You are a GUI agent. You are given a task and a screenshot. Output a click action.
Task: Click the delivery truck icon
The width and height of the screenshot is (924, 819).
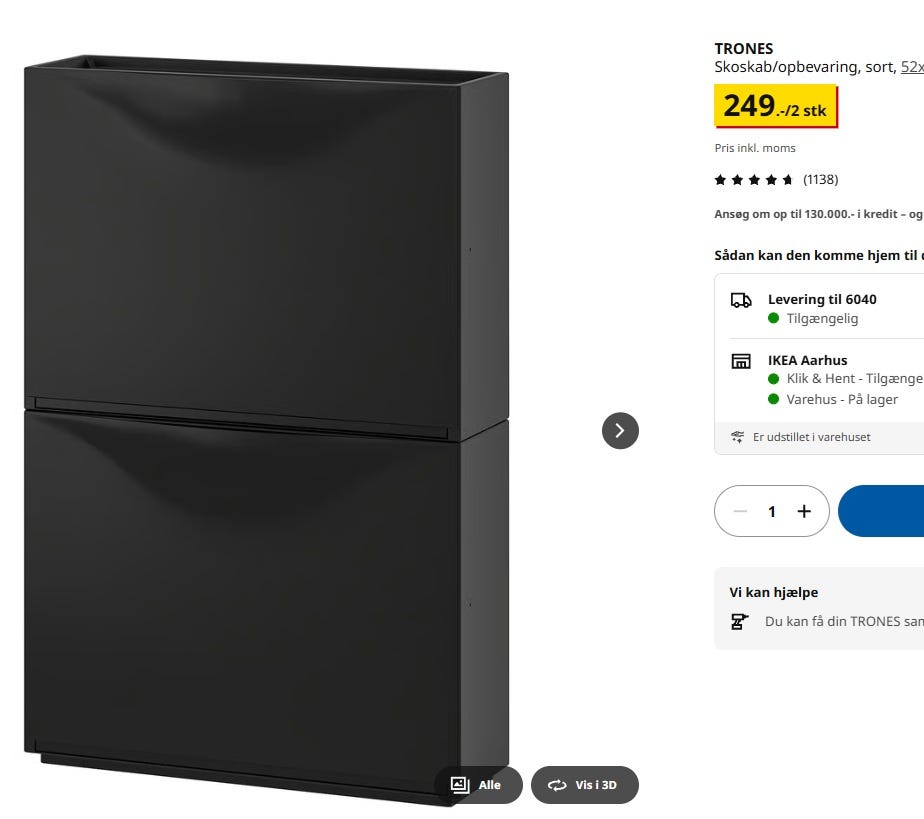tap(741, 300)
